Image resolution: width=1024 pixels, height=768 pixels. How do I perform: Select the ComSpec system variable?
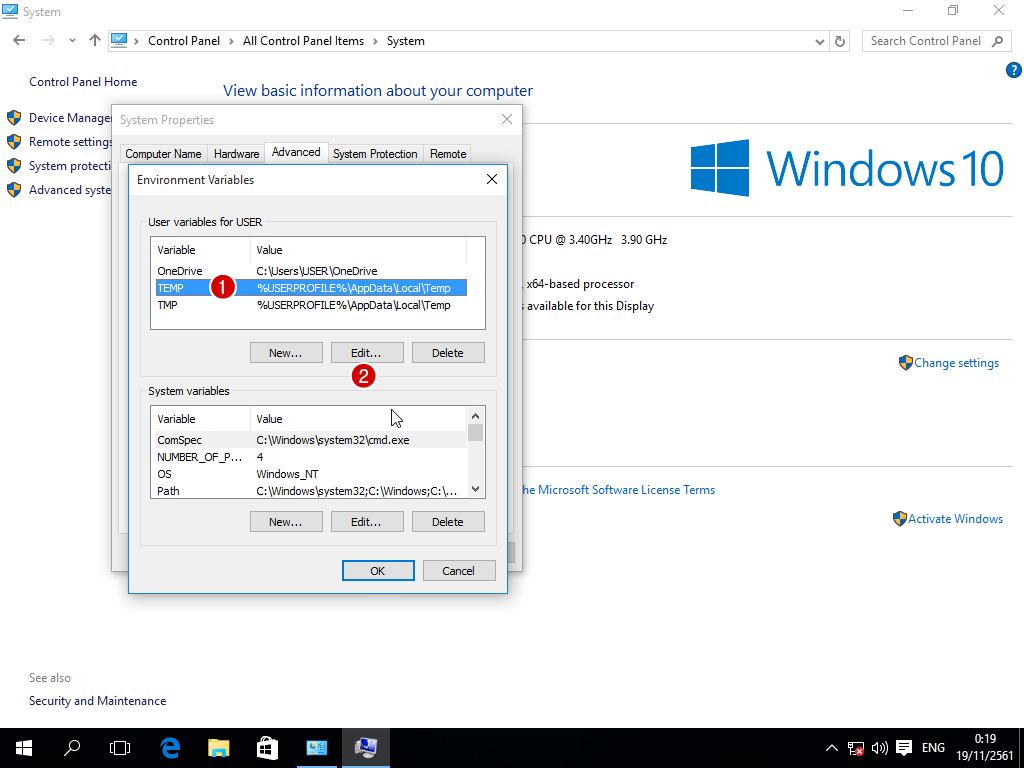[312, 440]
